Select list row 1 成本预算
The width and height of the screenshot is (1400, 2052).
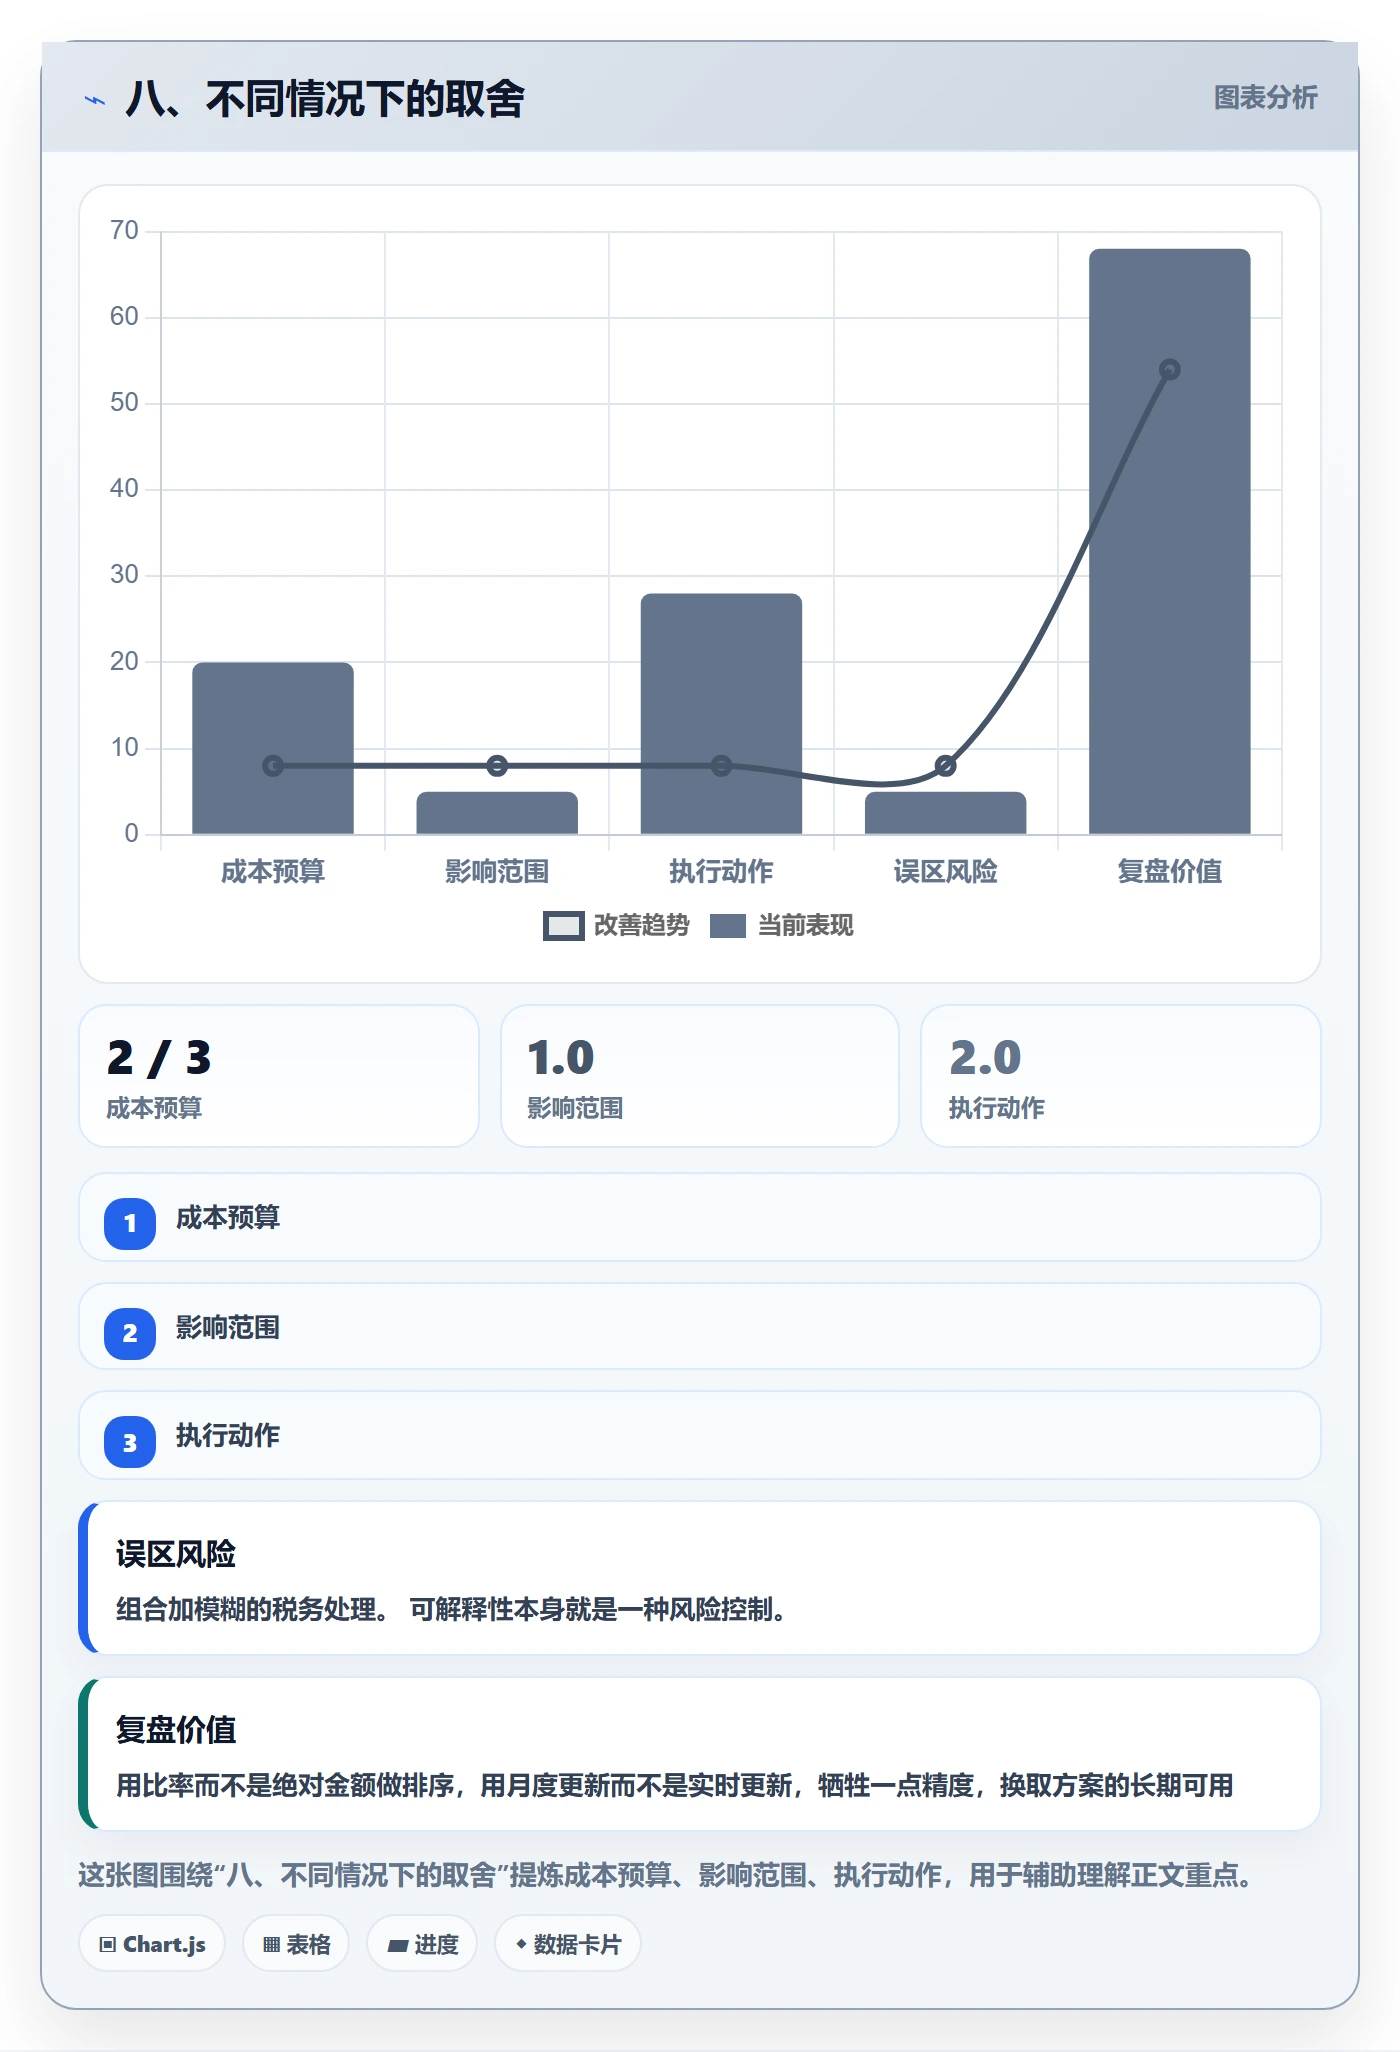click(x=700, y=1217)
